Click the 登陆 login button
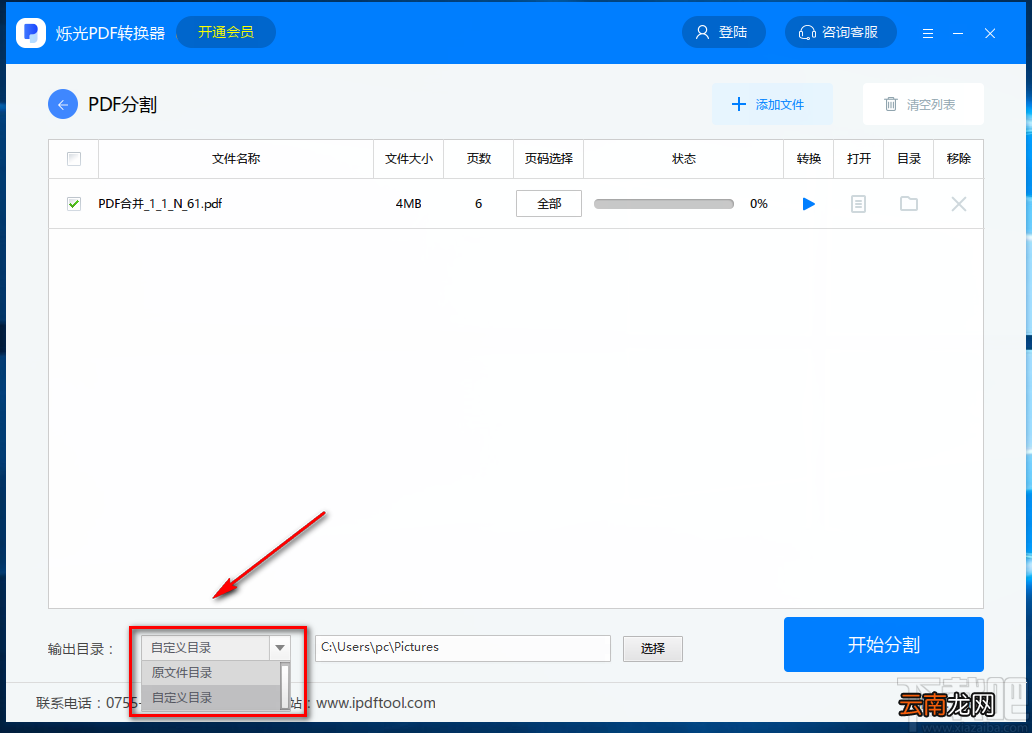Viewport: 1032px width, 733px height. 723,32
